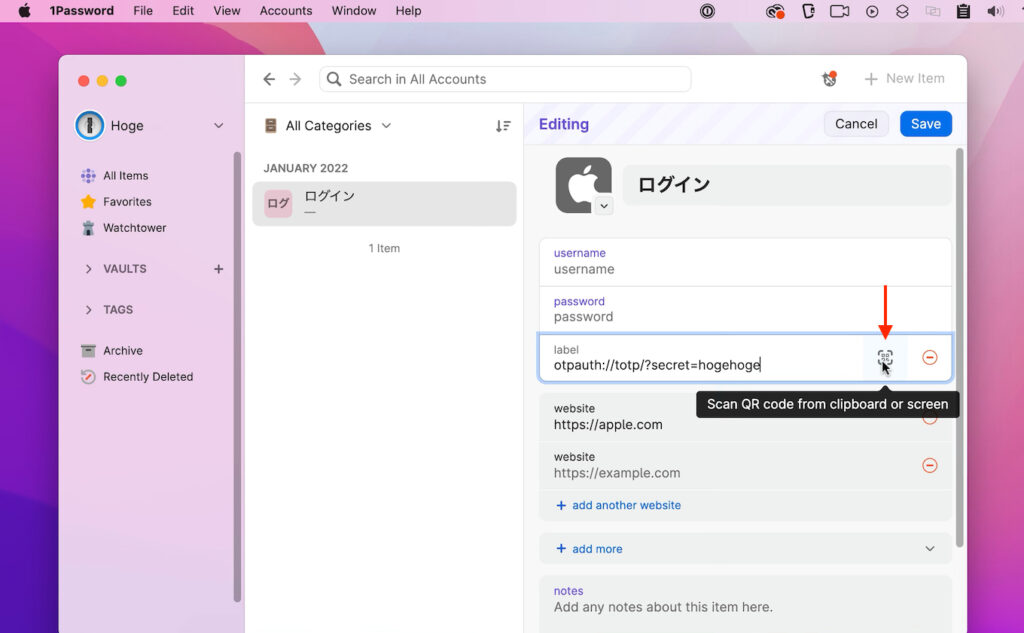Open the item icon chooser dropdown
This screenshot has width=1024, height=633.
click(x=603, y=206)
